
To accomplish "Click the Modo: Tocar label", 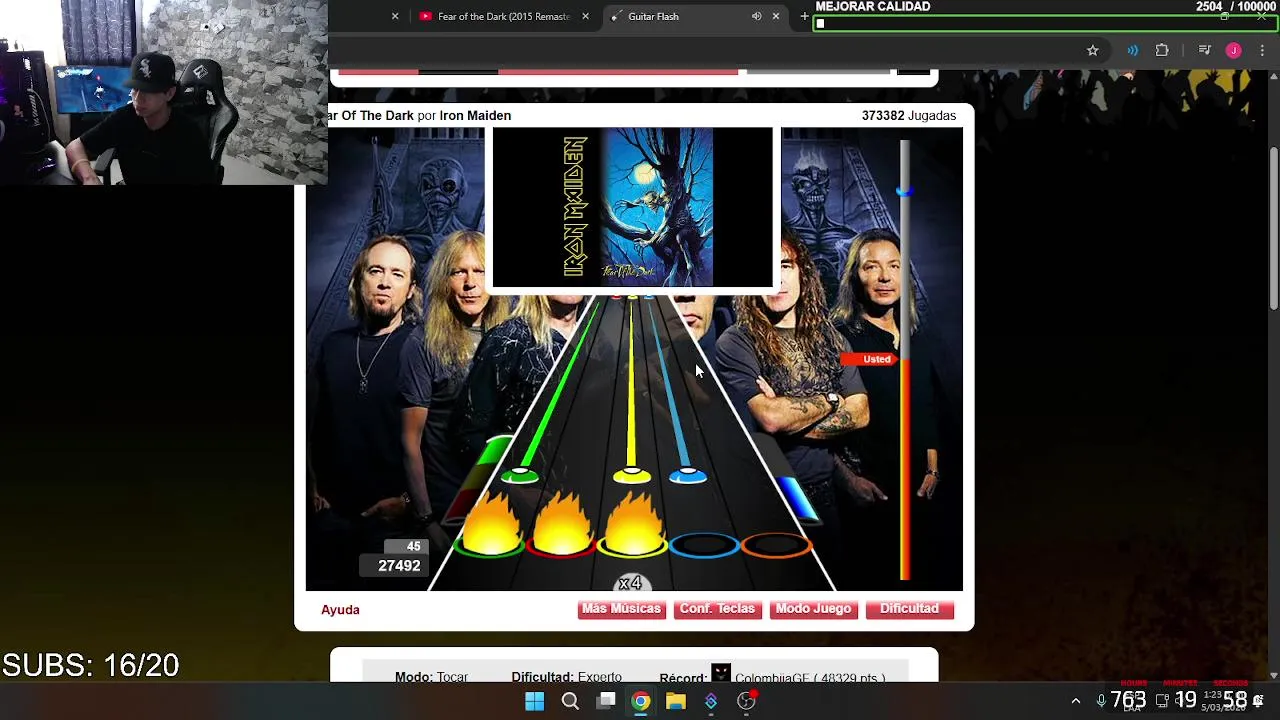I will [431, 677].
